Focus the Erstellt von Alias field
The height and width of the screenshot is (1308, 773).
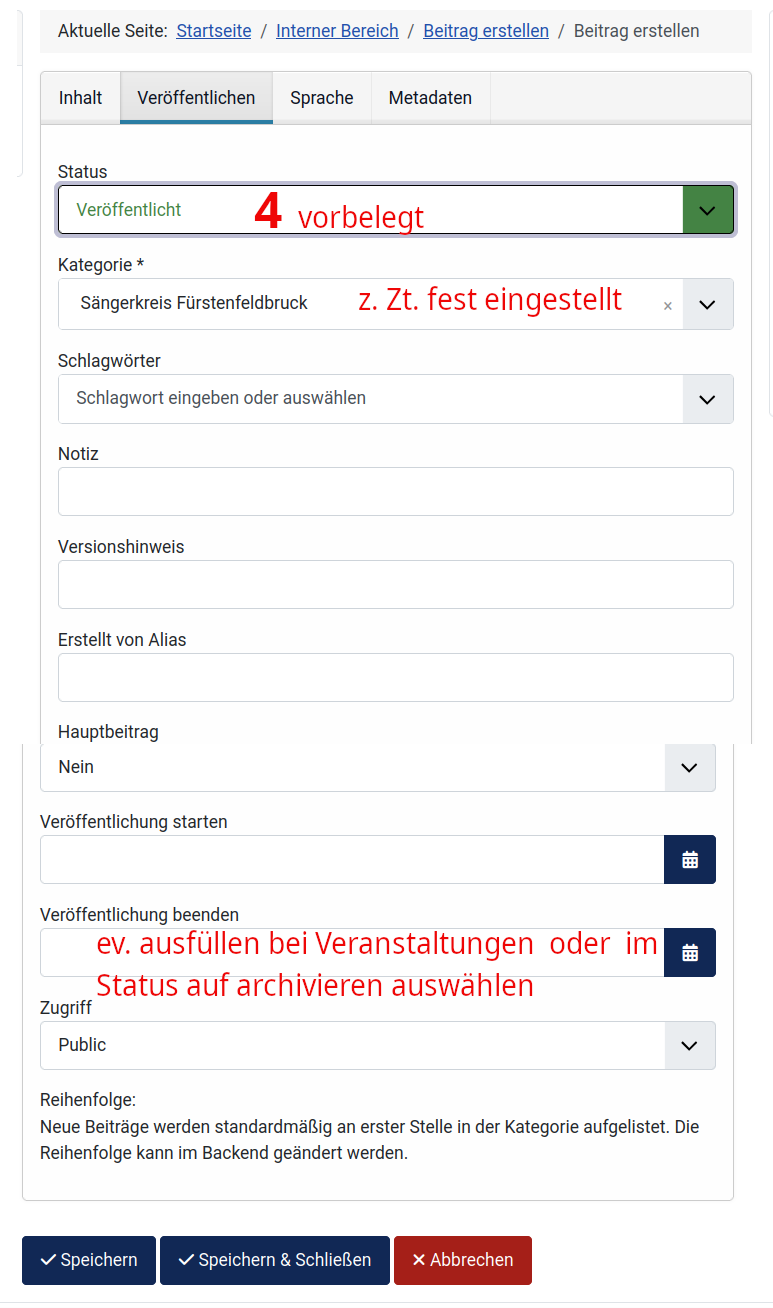point(395,677)
